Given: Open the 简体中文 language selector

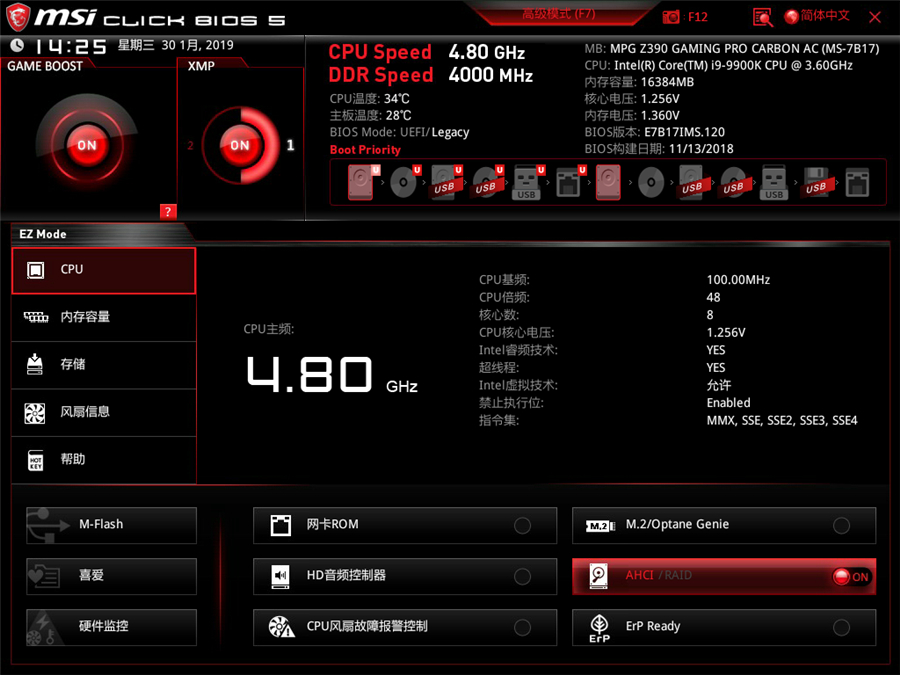Looking at the screenshot, I should [817, 16].
